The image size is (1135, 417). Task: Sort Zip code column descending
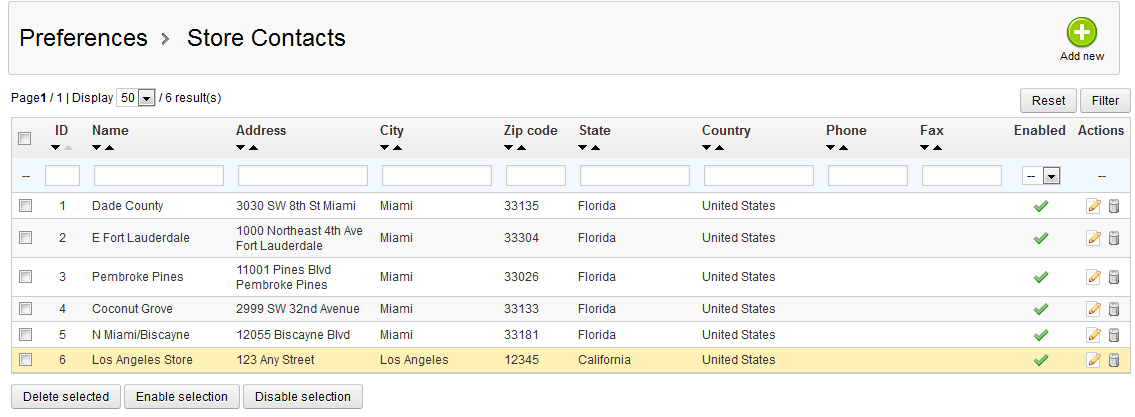tap(509, 148)
